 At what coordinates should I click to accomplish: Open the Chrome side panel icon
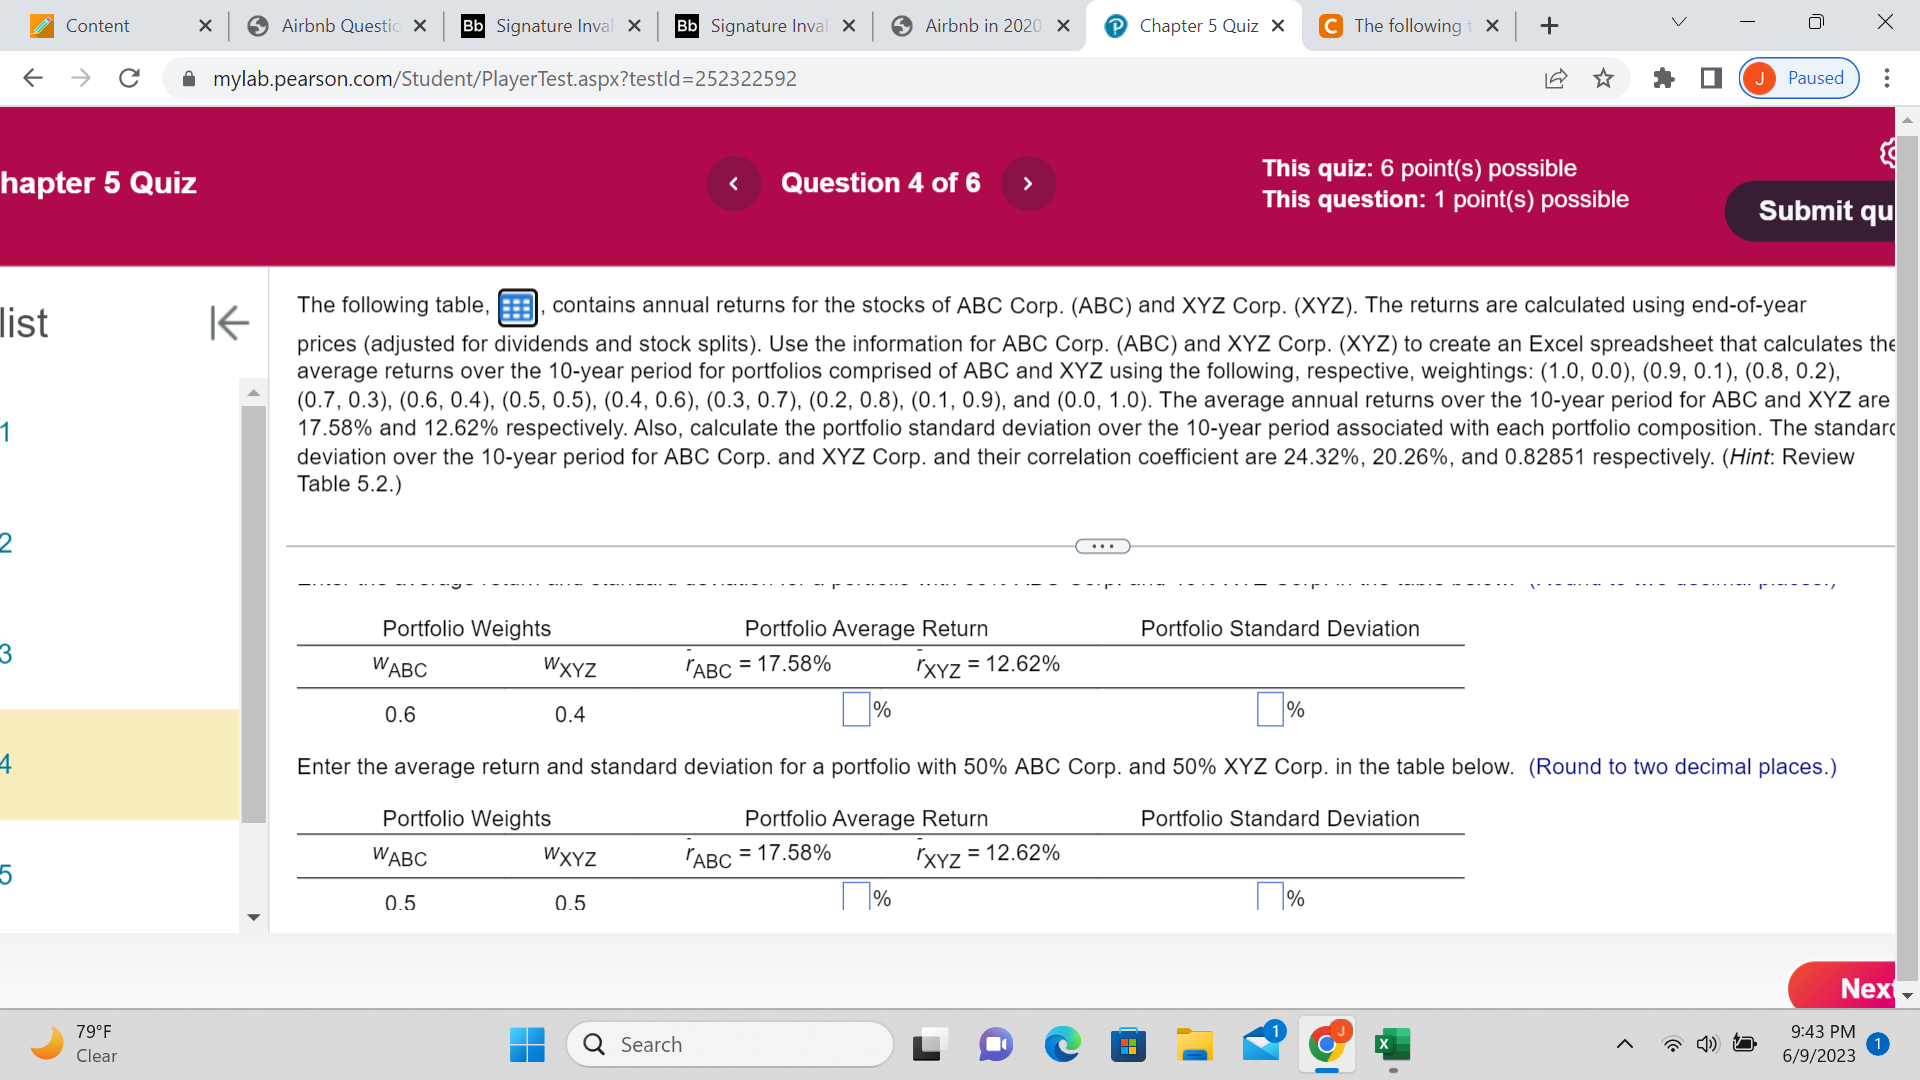[x=1710, y=78]
